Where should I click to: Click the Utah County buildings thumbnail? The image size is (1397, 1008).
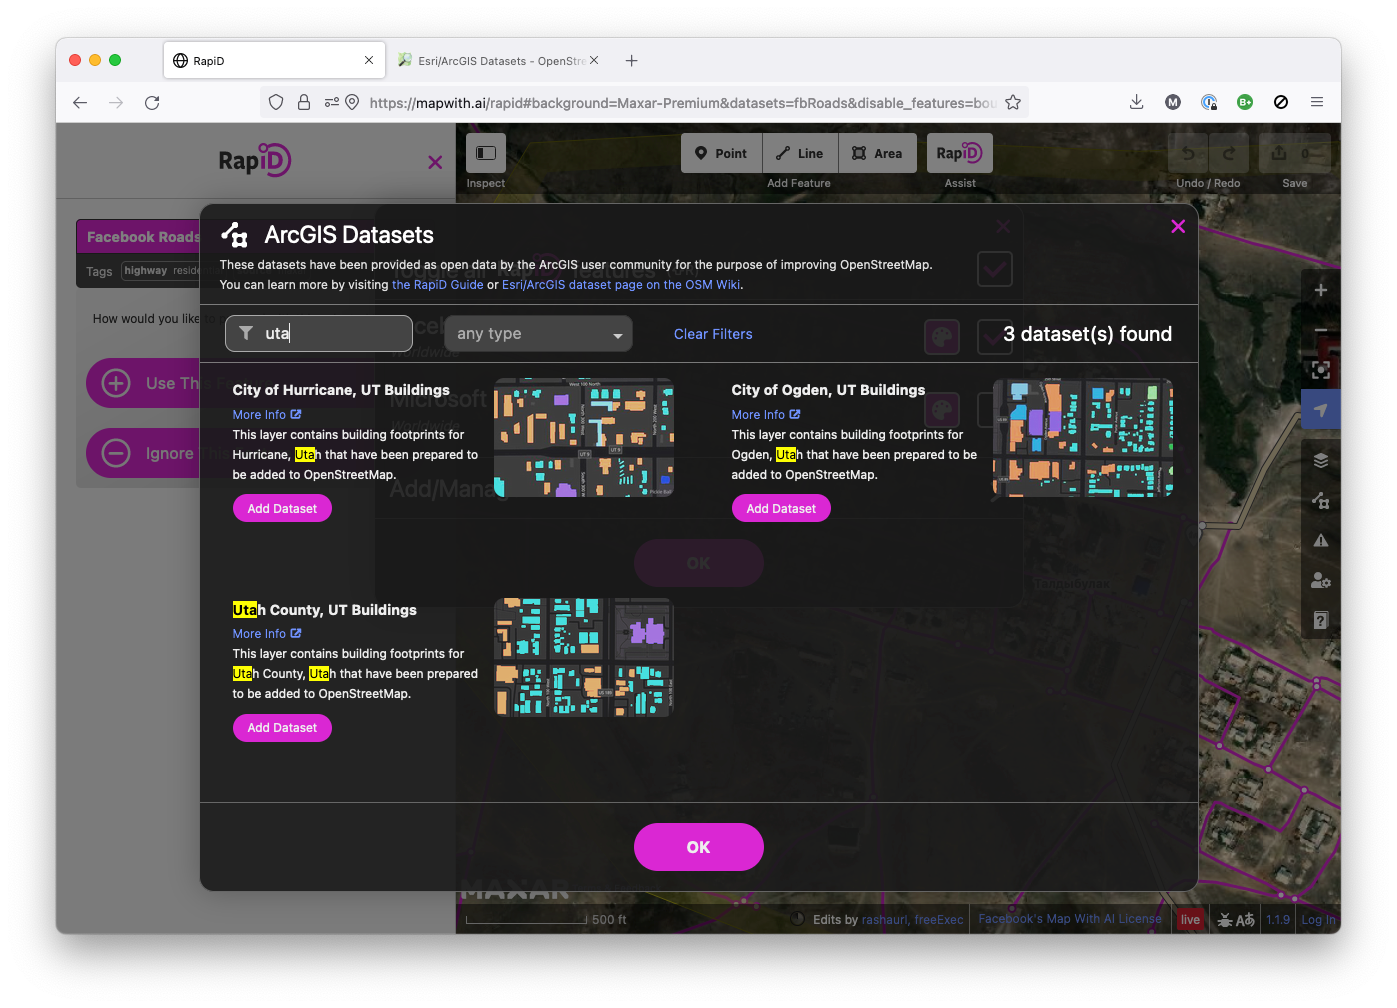coord(584,657)
